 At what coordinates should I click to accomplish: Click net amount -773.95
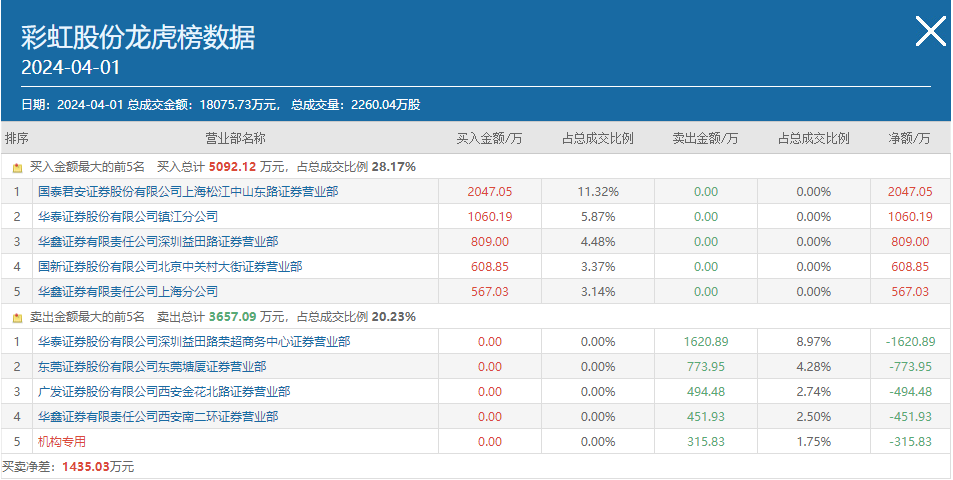910,366
